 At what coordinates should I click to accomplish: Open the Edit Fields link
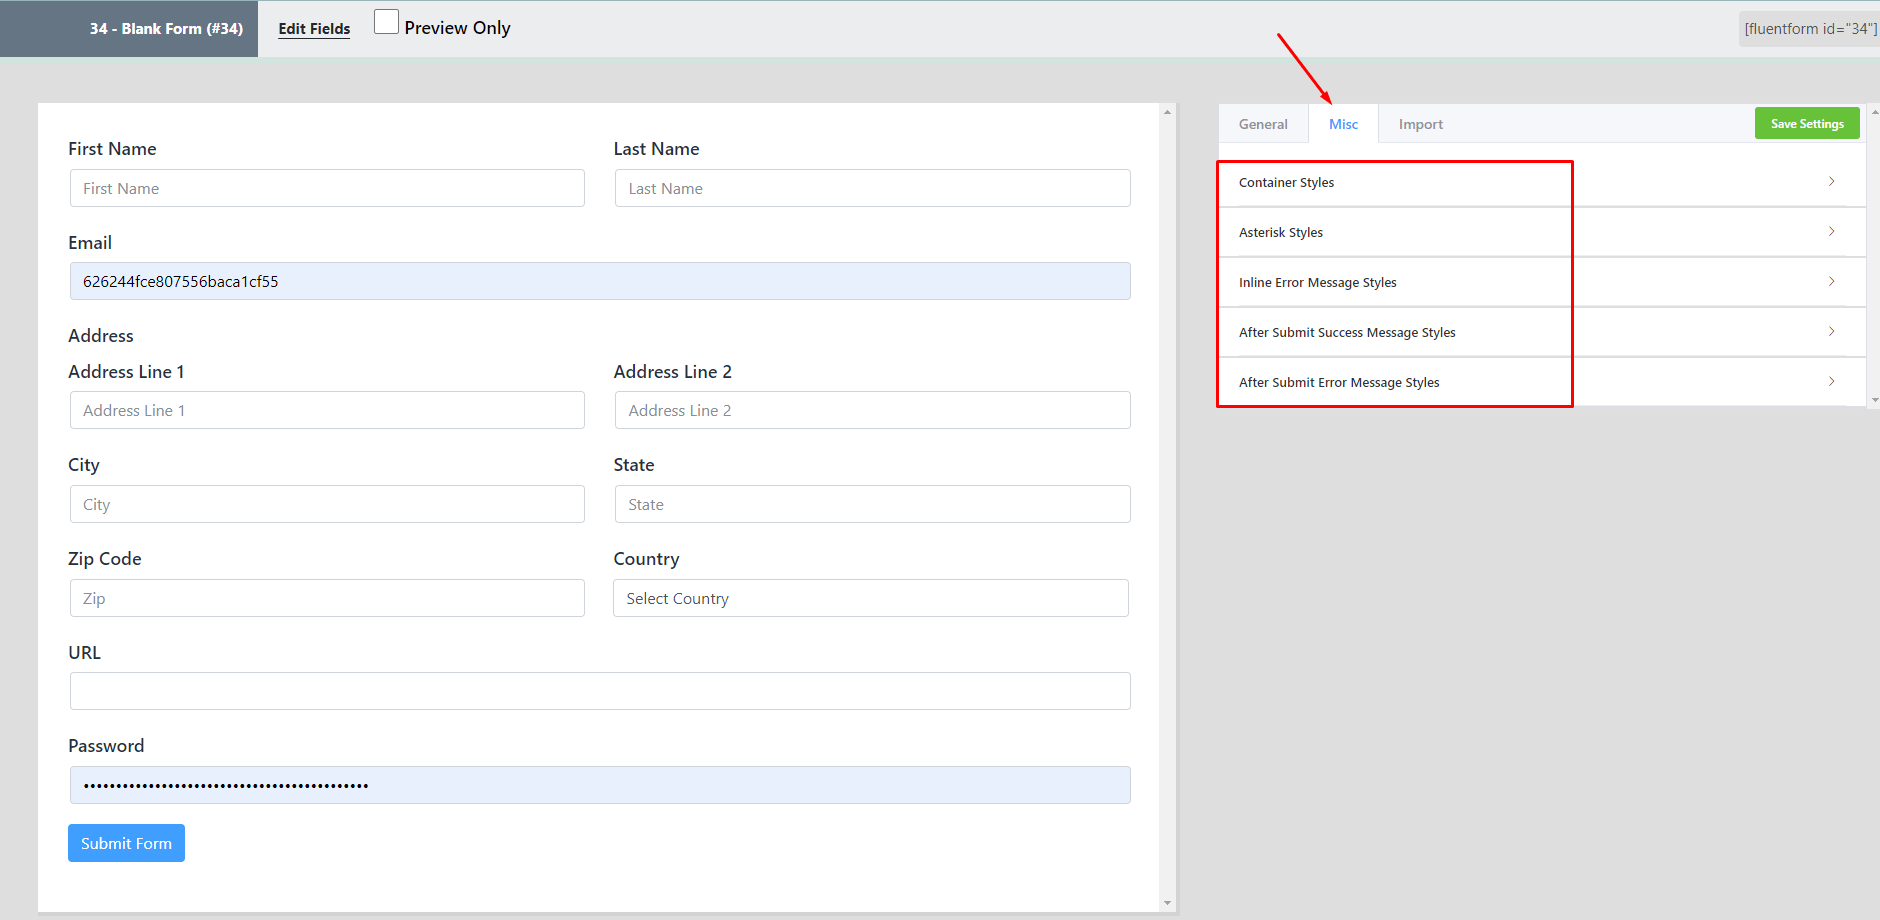(x=314, y=29)
